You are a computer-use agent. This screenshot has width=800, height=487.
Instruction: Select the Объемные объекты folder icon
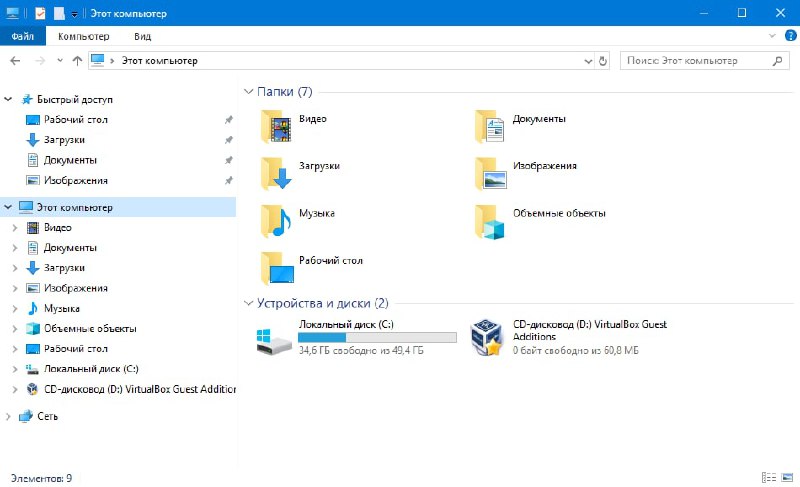(x=490, y=221)
